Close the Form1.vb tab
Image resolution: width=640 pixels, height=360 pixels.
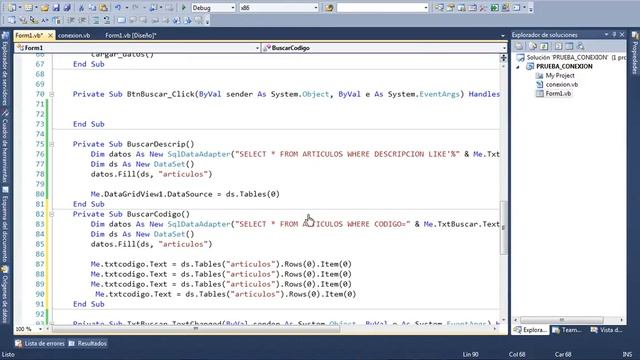tap(50, 36)
